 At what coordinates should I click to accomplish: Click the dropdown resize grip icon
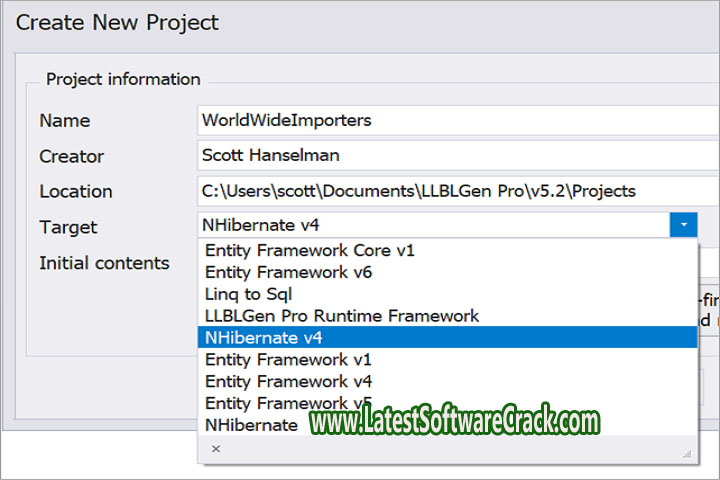pyautogui.click(x=687, y=454)
